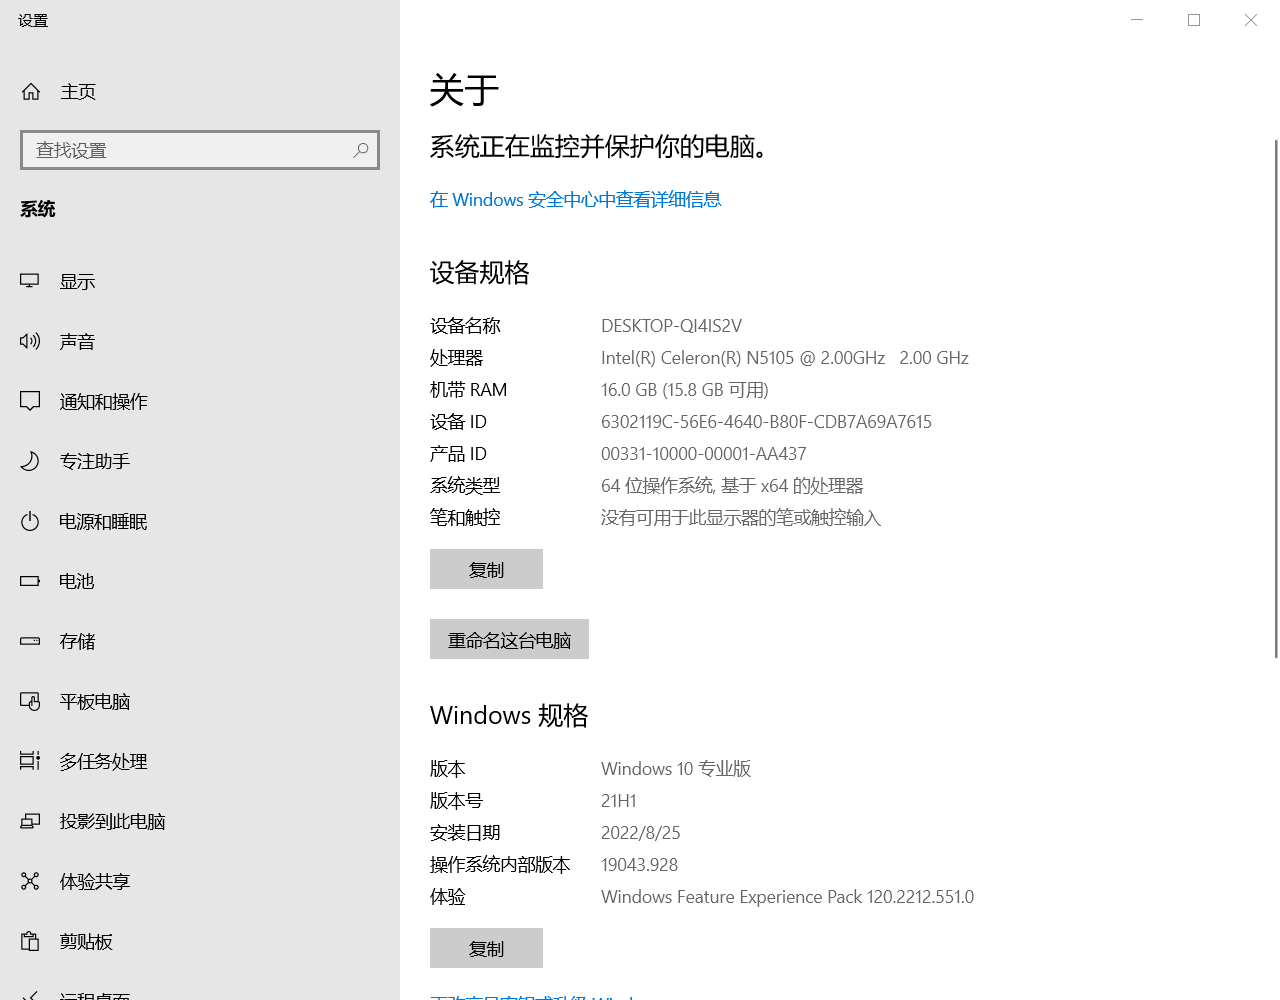Image resolution: width=1280 pixels, height=1000 pixels.
Task: Click the Focus assist (专注助手) moon icon
Action: pyautogui.click(x=30, y=461)
